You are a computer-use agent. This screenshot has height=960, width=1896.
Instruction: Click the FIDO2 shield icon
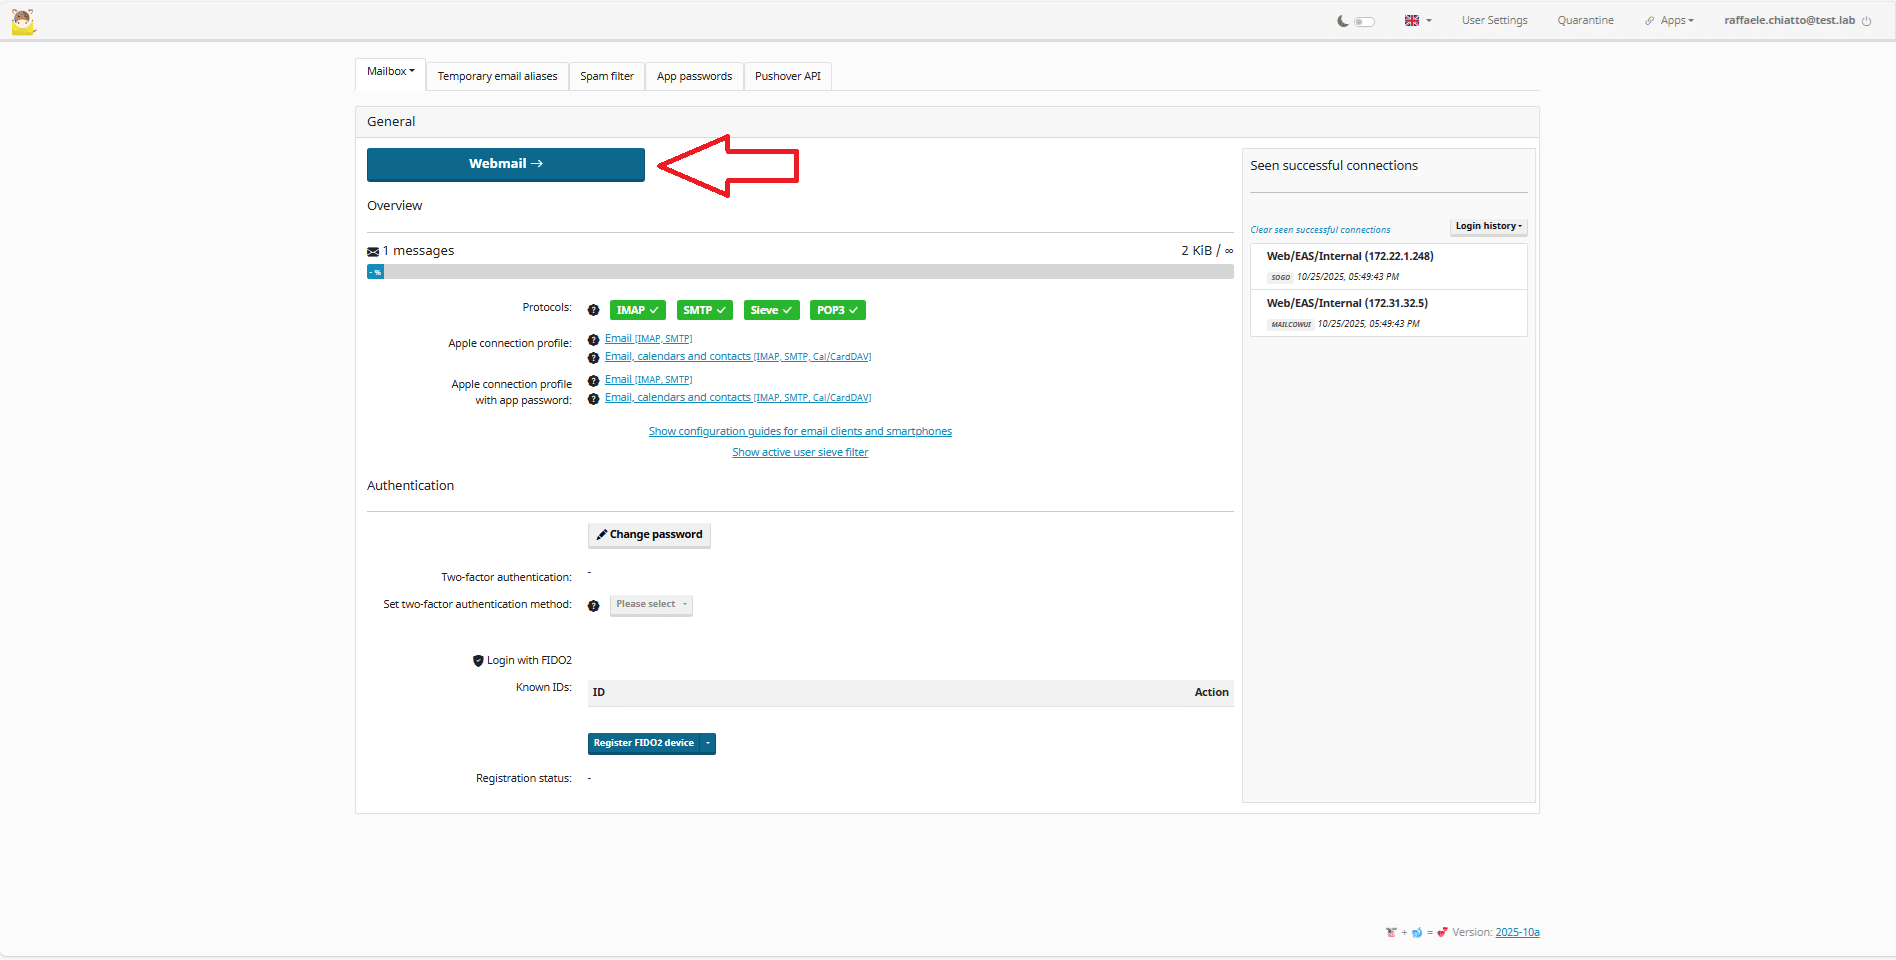pos(478,661)
